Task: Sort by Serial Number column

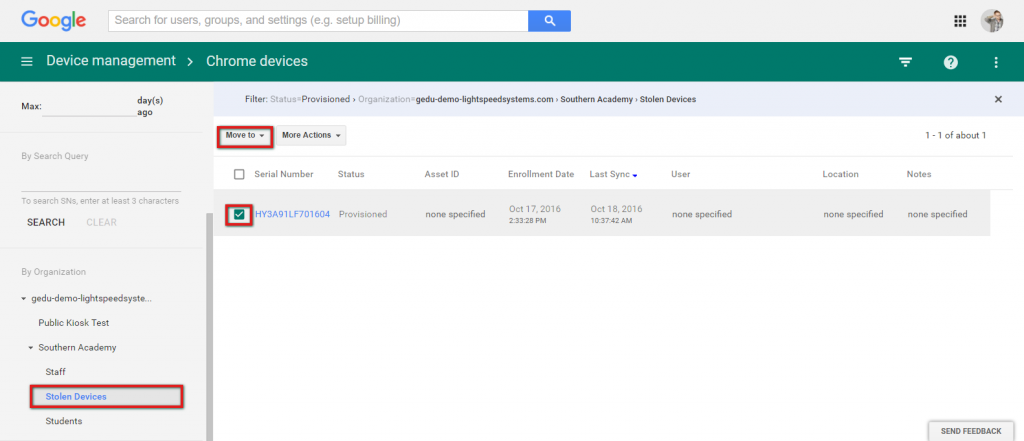Action: [283, 174]
